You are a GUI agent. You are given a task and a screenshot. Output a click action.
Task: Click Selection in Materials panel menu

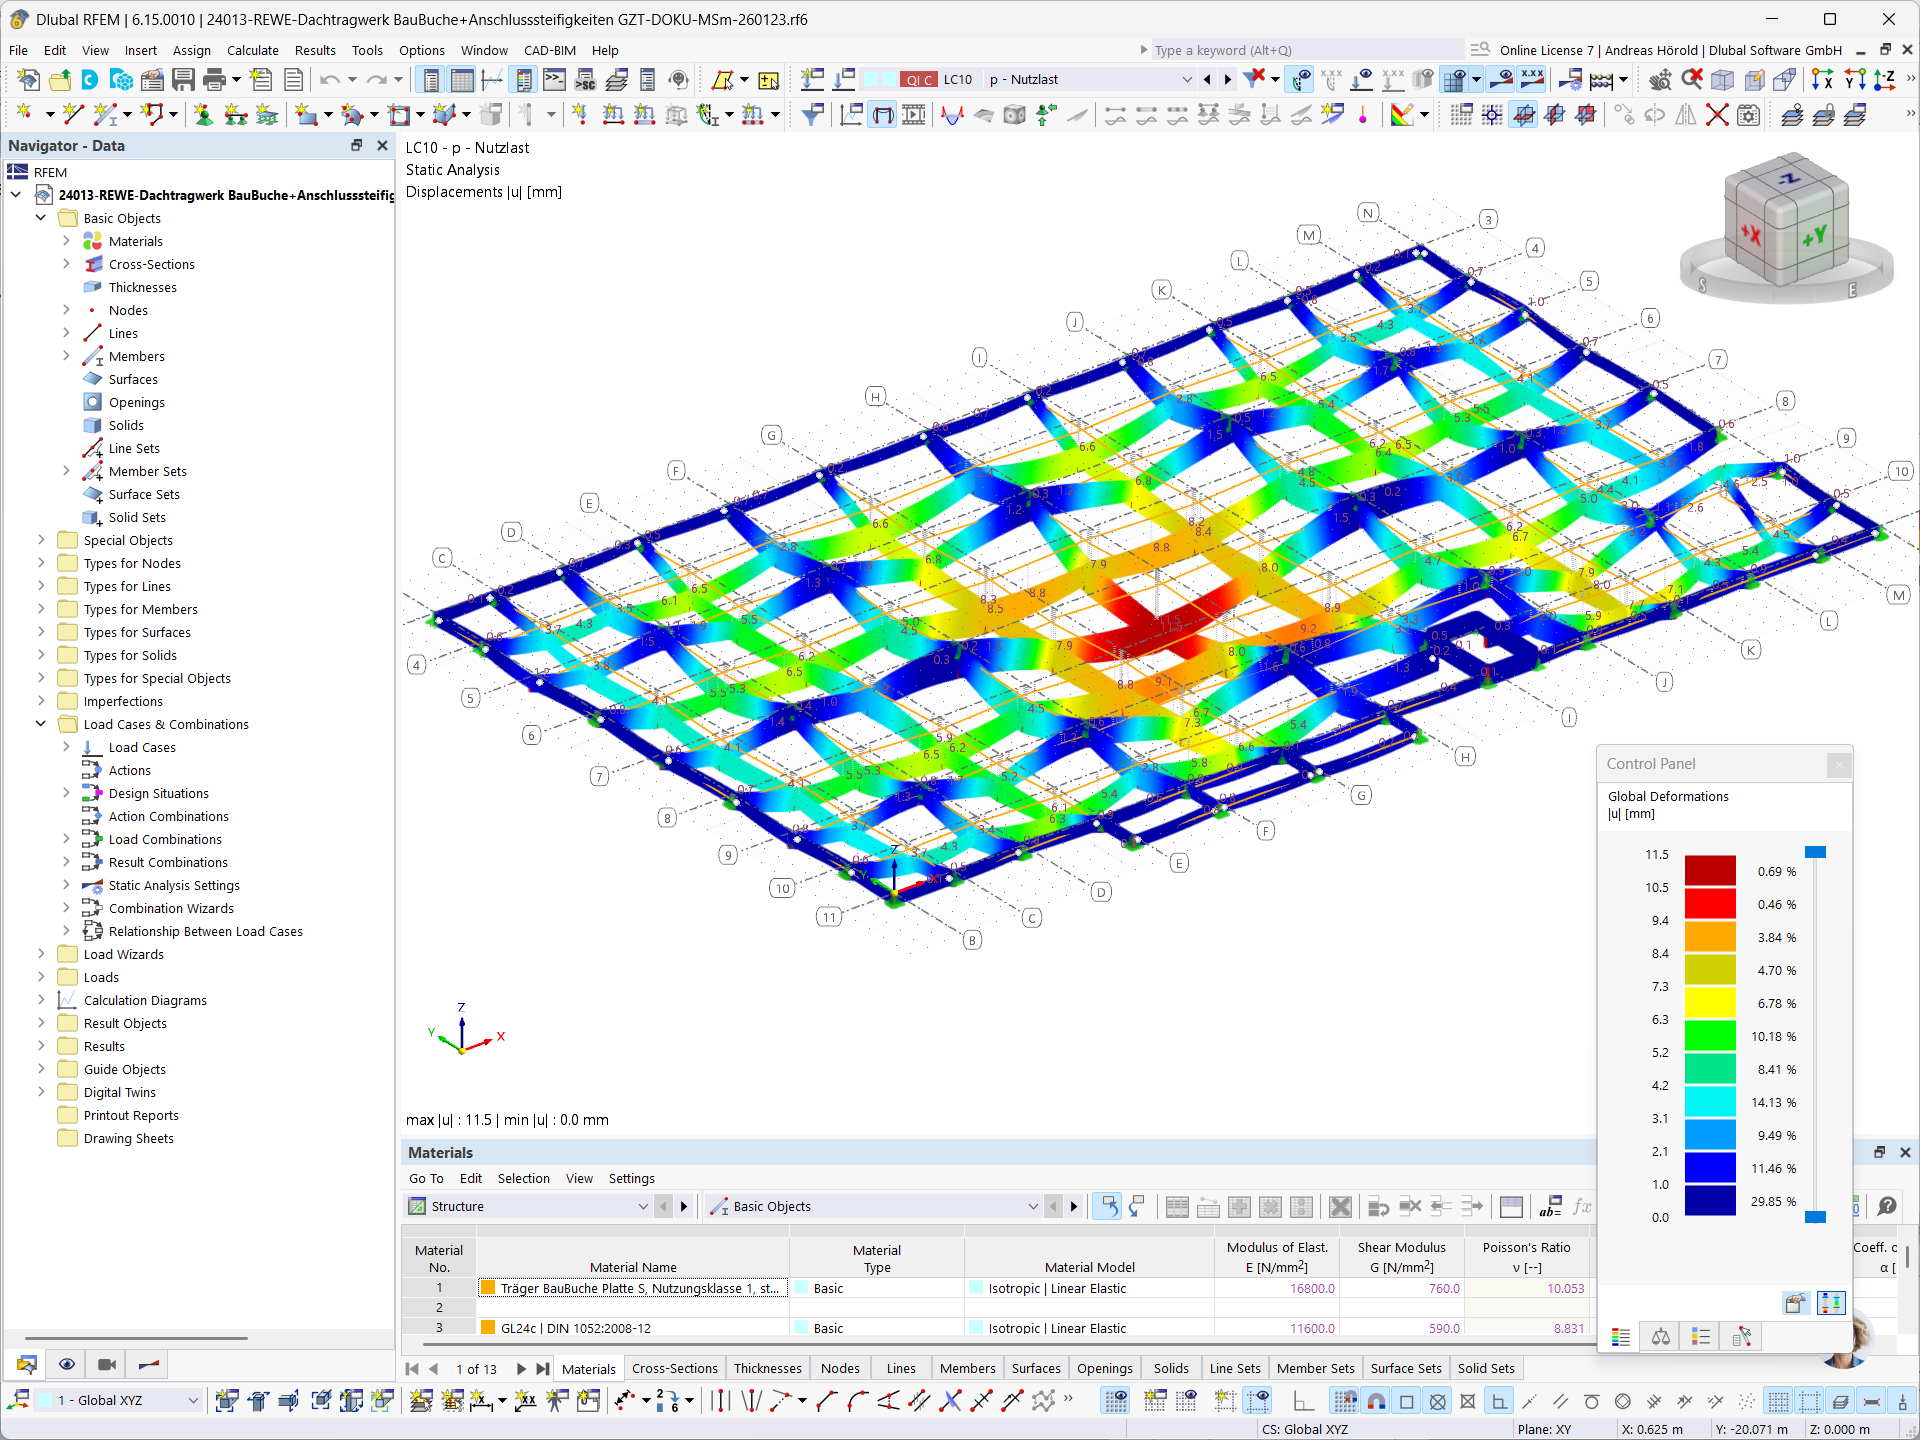pos(524,1179)
